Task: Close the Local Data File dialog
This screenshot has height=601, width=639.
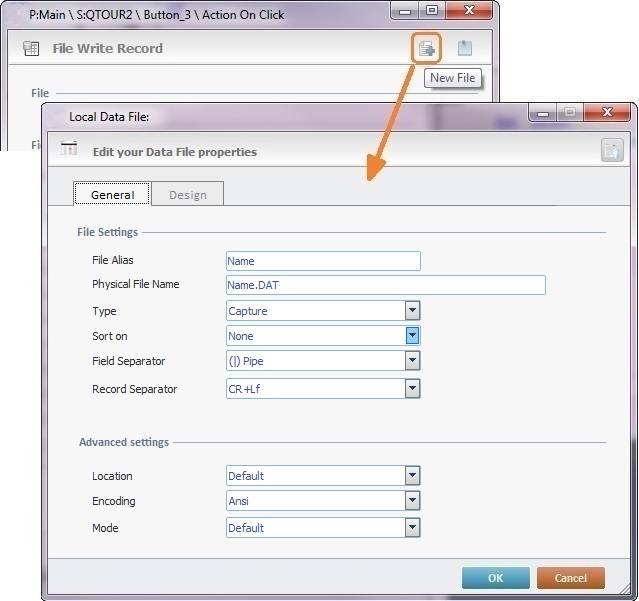Action: [x=607, y=115]
